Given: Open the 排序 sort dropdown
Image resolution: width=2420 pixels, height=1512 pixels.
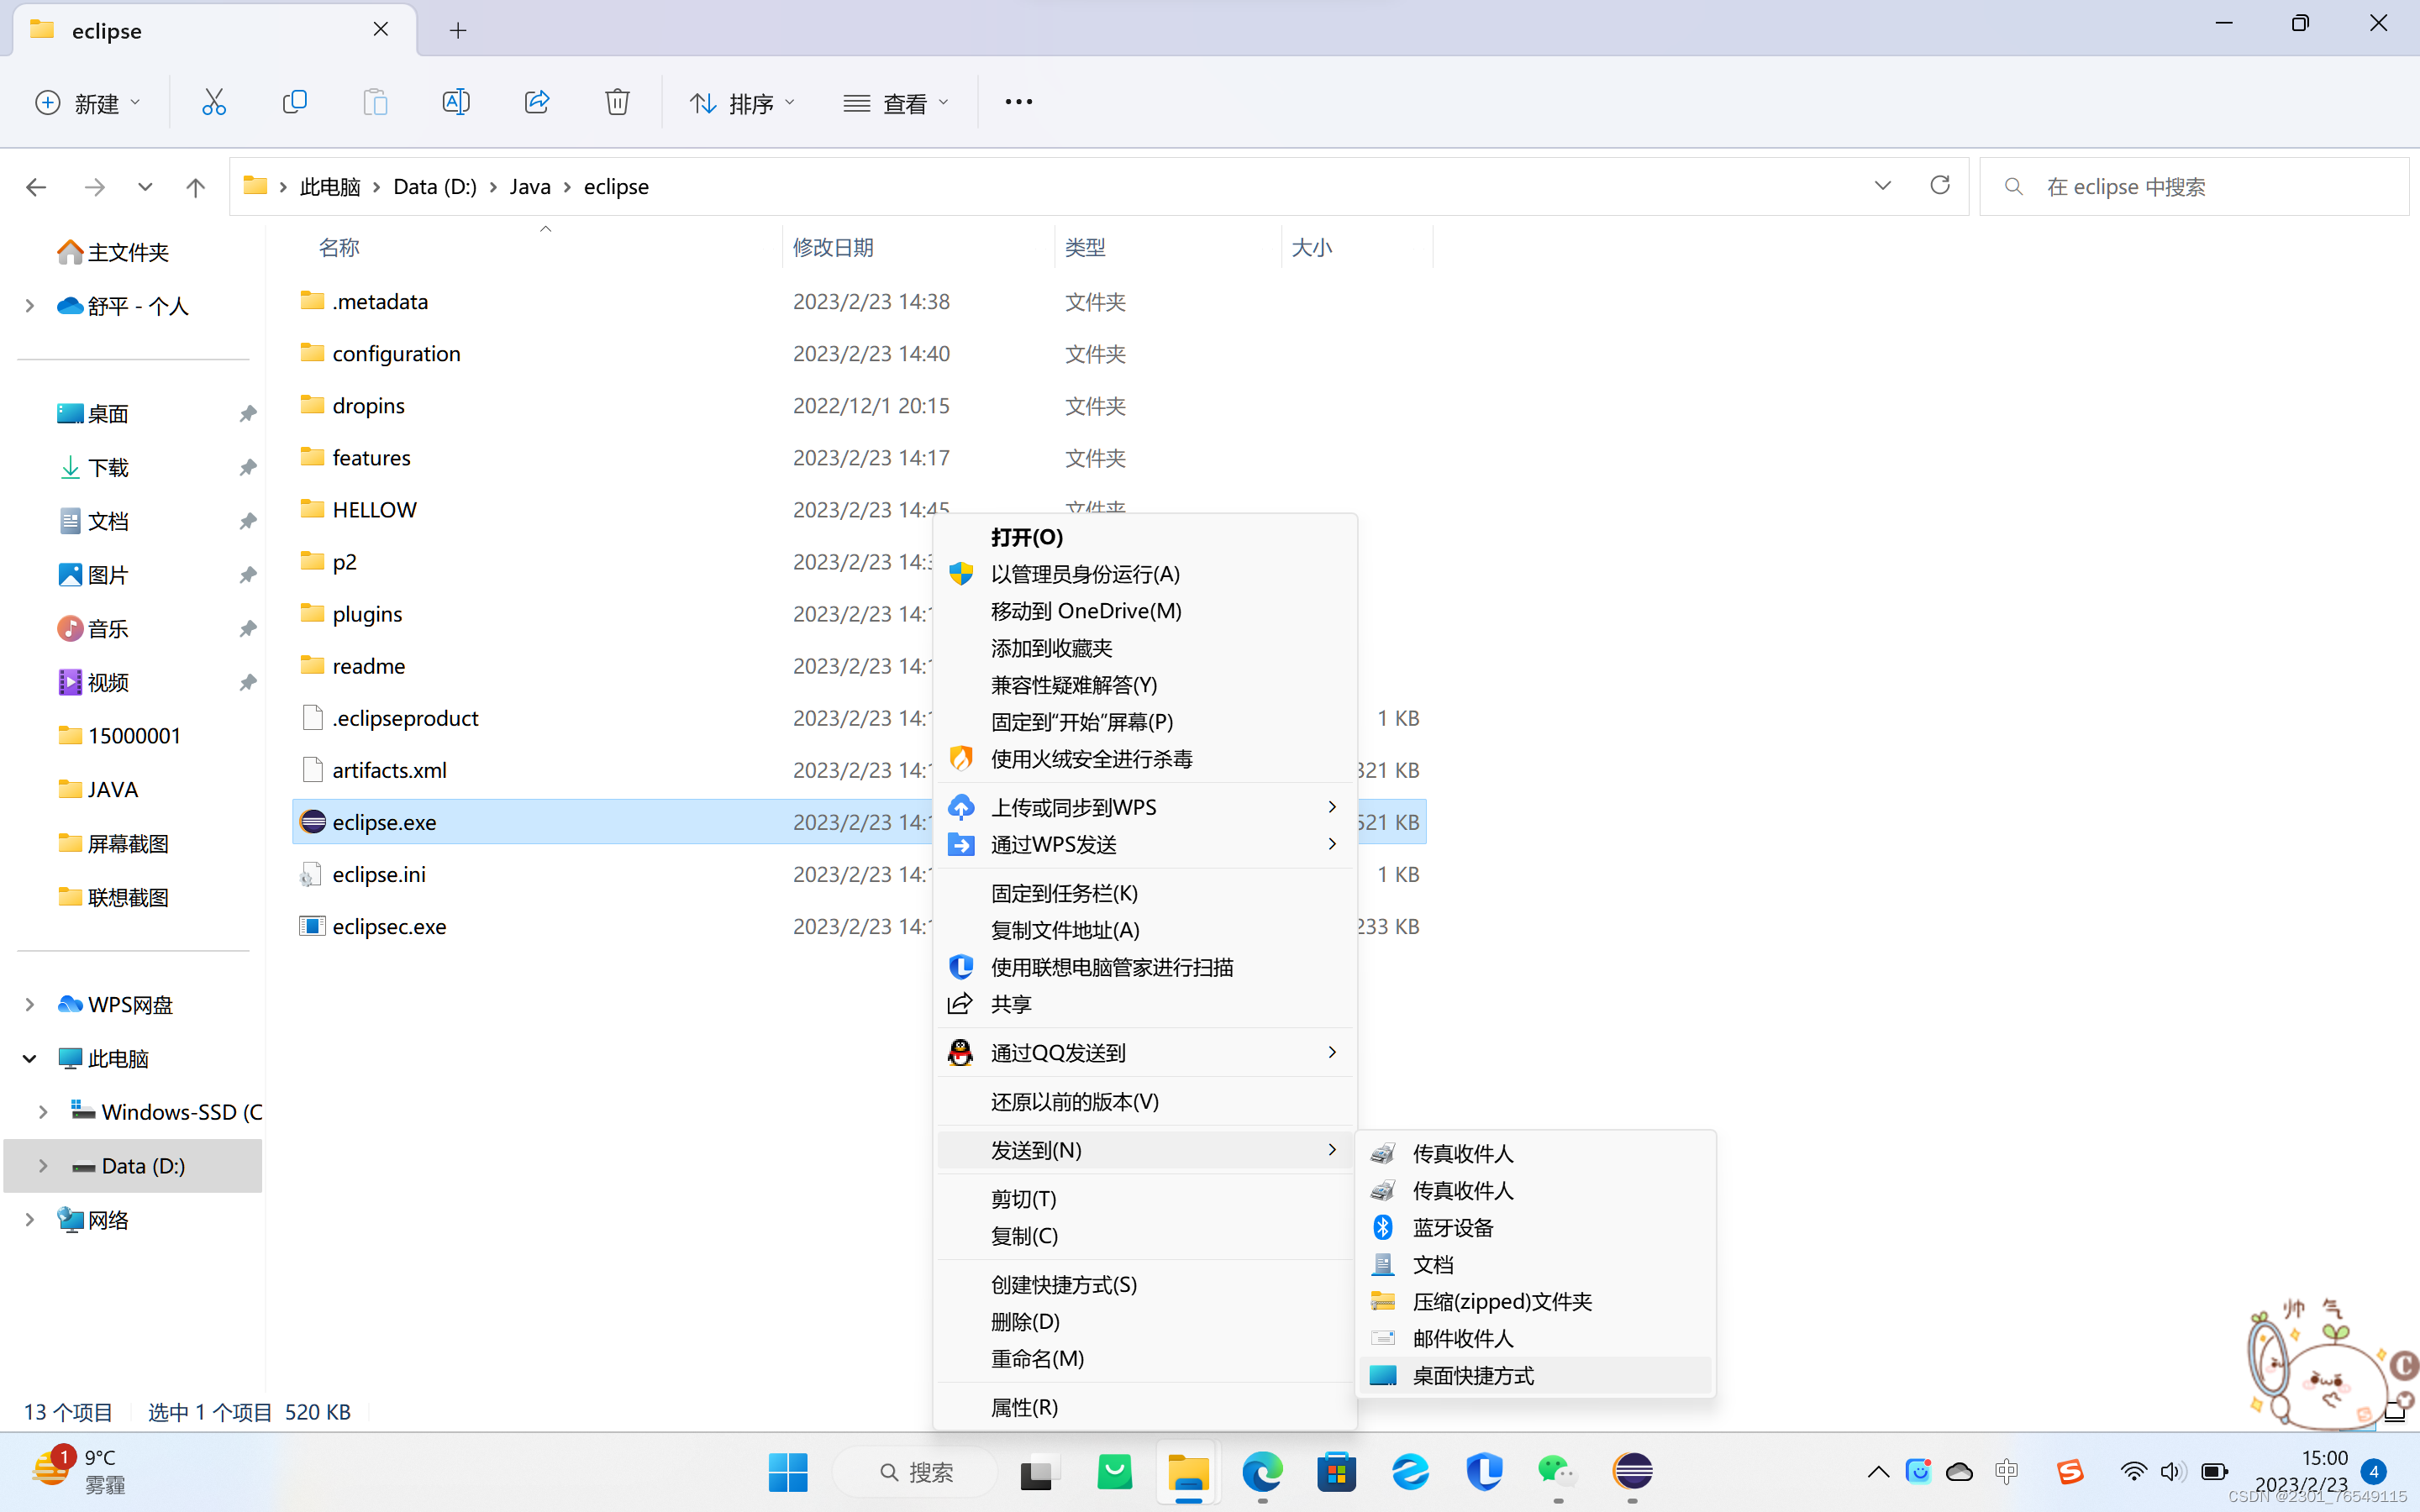Looking at the screenshot, I should [x=742, y=103].
